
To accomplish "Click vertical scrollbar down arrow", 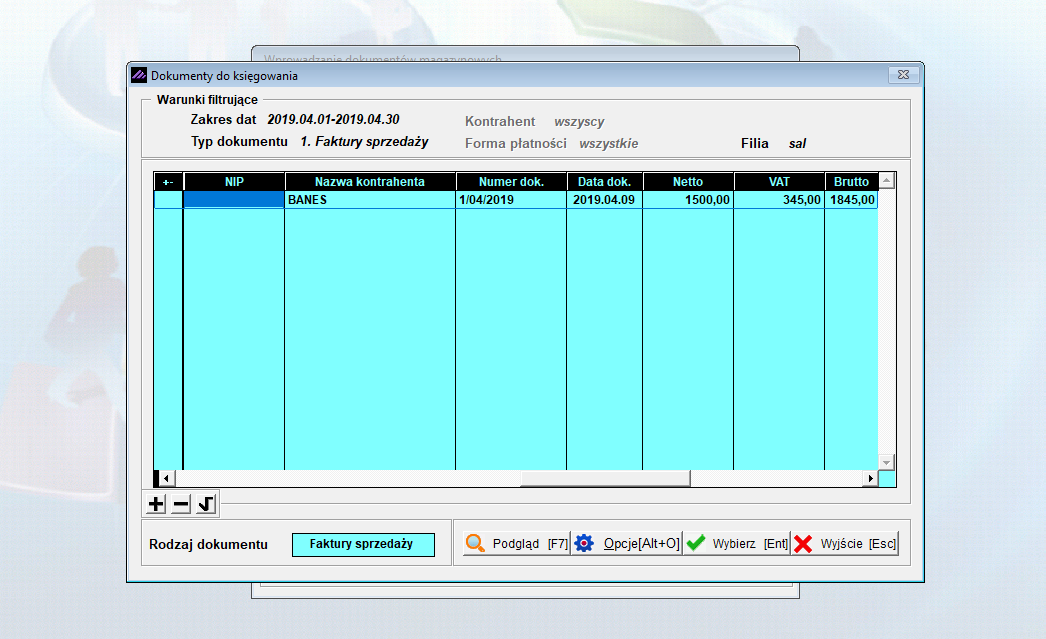I will point(887,462).
